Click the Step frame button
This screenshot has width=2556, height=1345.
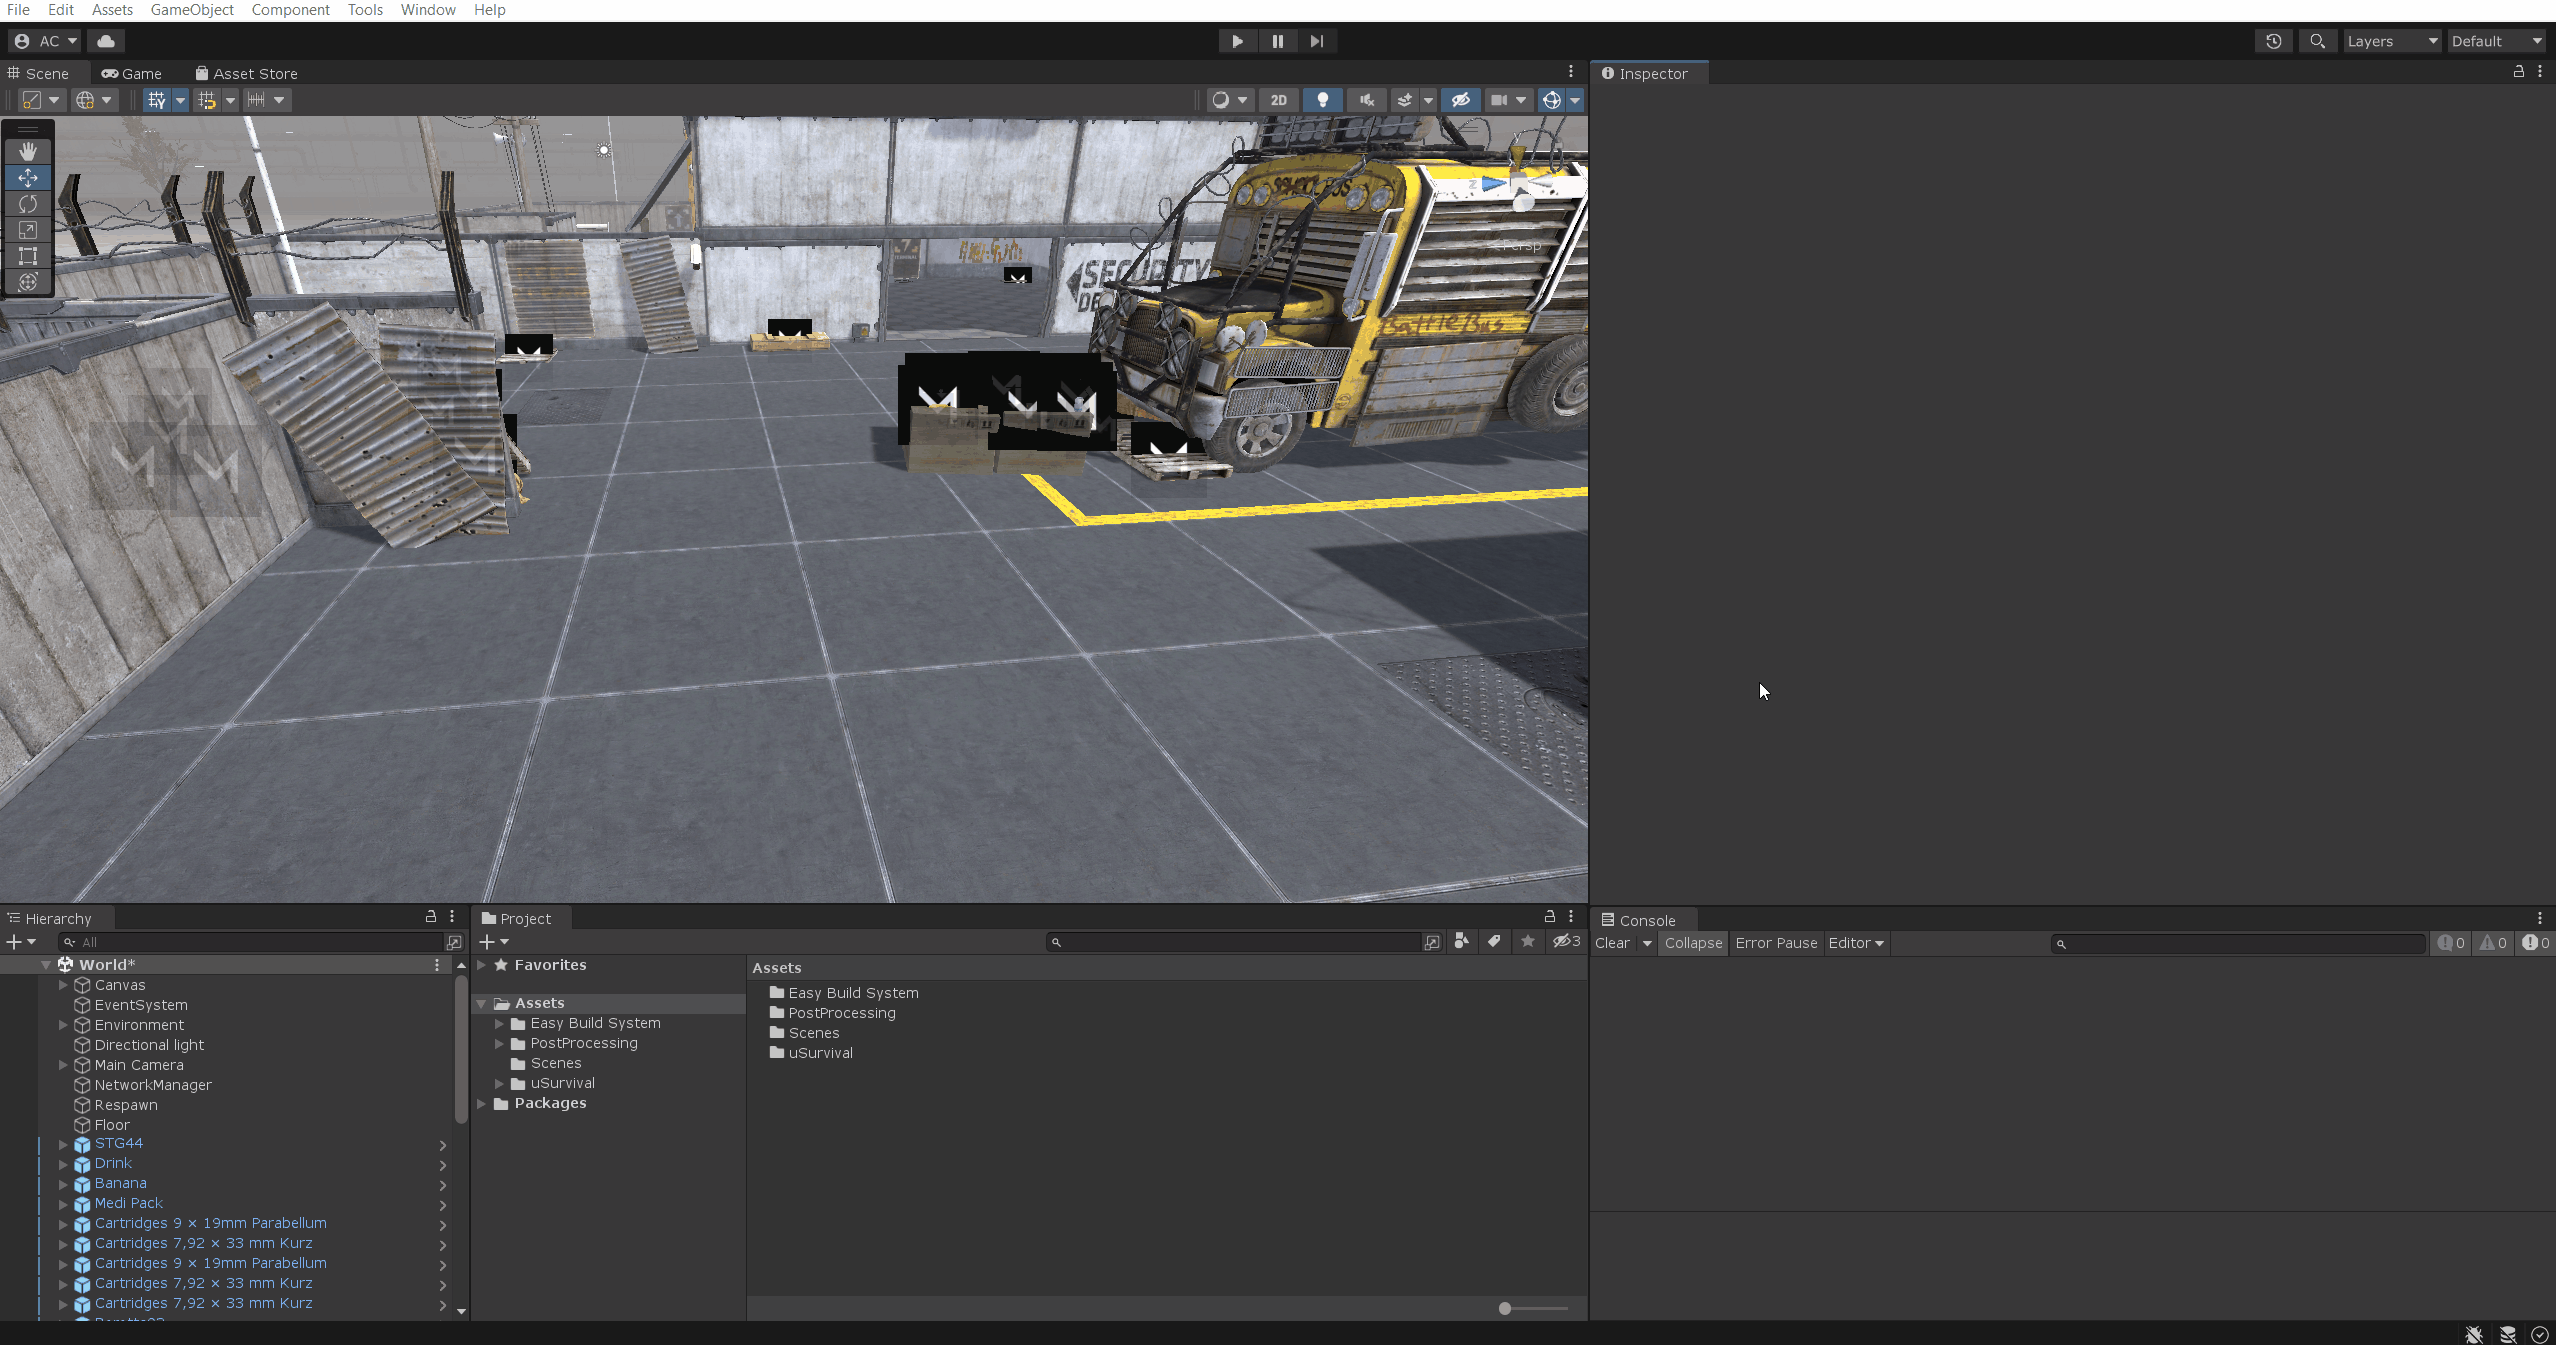(x=1316, y=41)
